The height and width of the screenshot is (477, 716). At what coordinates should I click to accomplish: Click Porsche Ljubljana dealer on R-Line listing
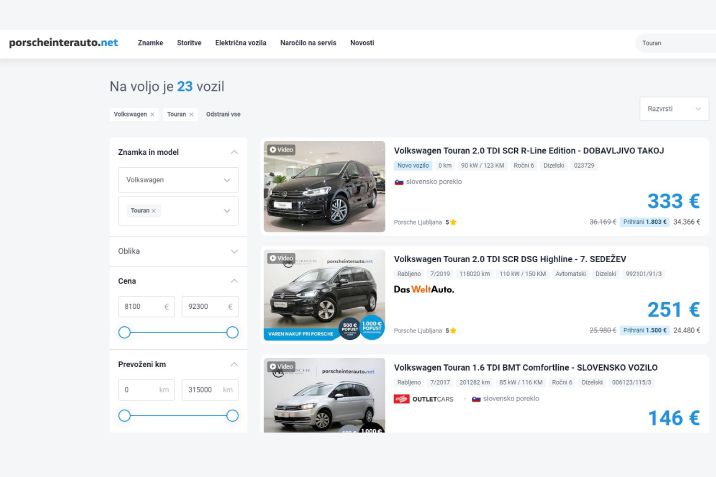pos(418,222)
